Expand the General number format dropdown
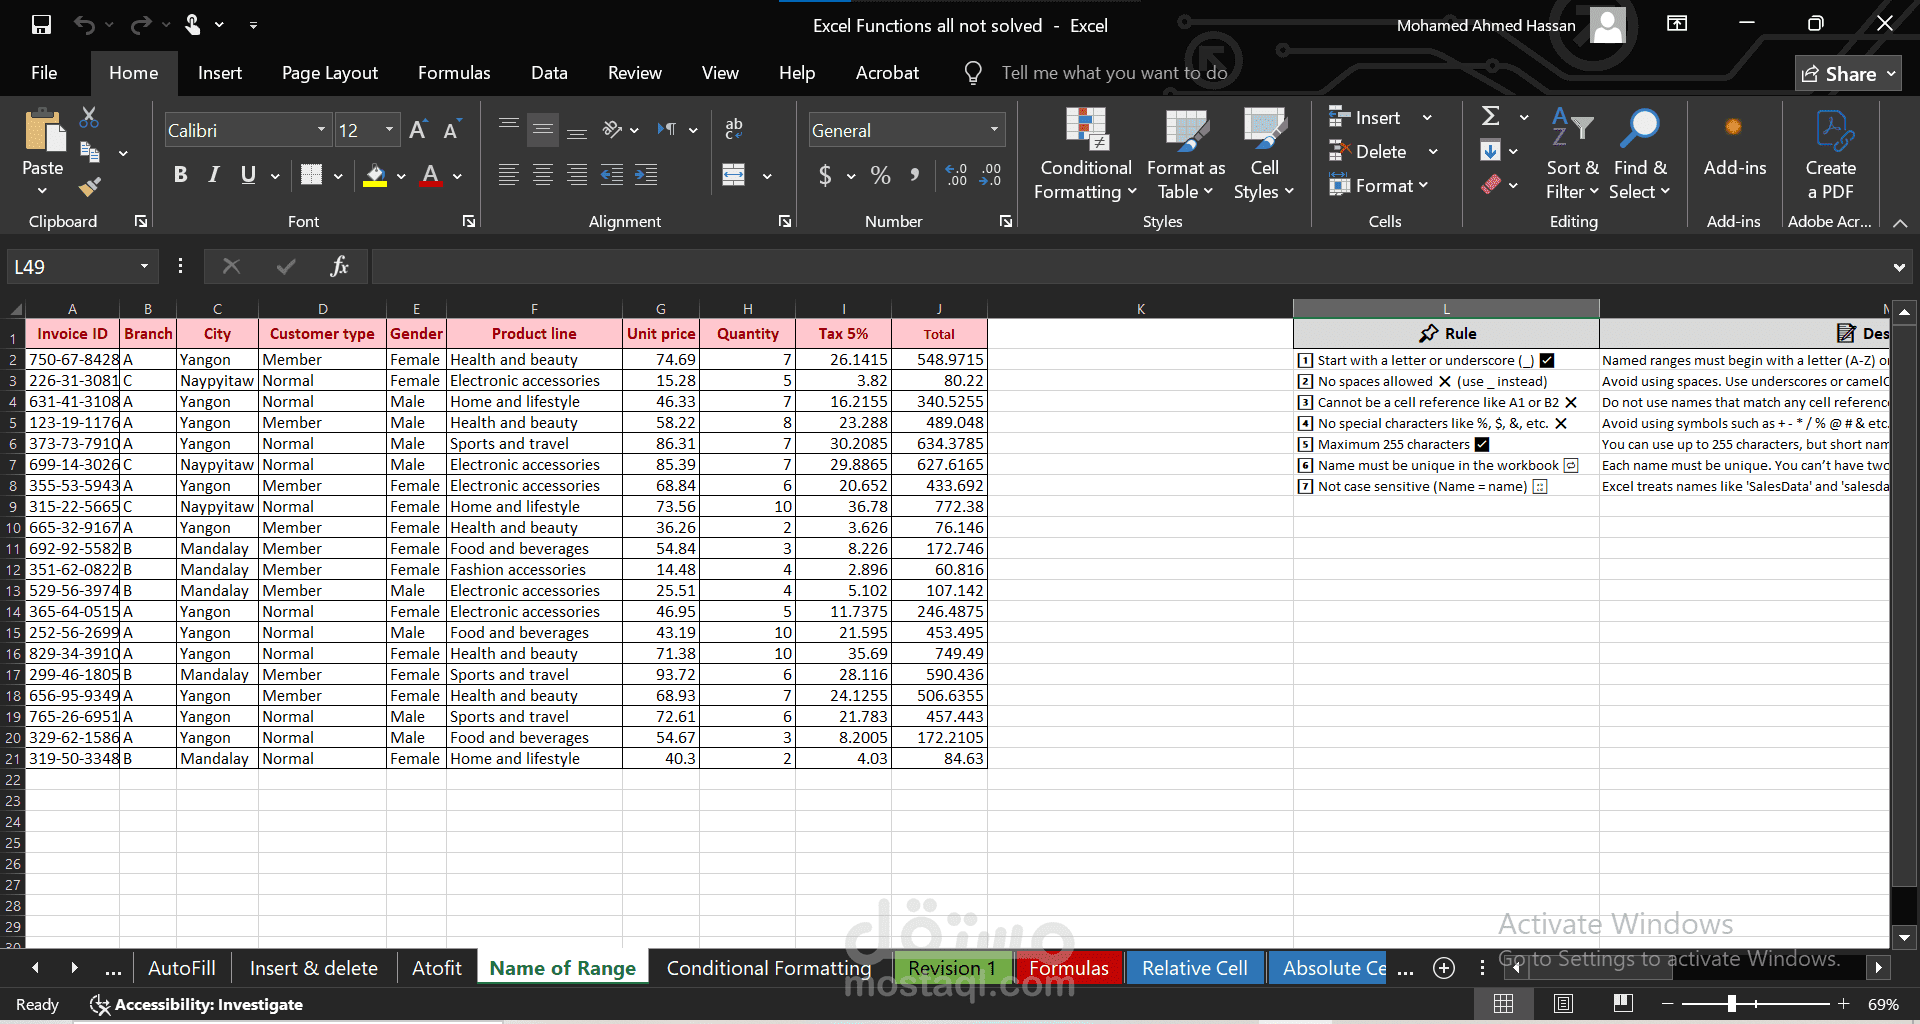Screen dimensions: 1920x1024 (x=994, y=130)
